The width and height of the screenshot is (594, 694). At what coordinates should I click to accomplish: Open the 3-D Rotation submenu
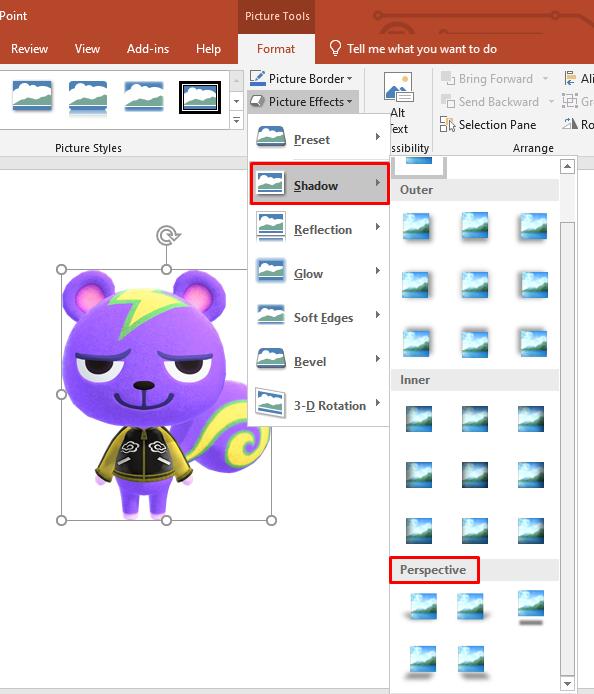coord(319,405)
